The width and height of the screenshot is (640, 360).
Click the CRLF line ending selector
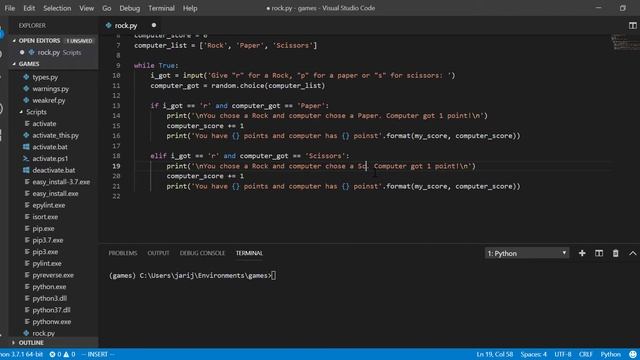click(x=585, y=354)
